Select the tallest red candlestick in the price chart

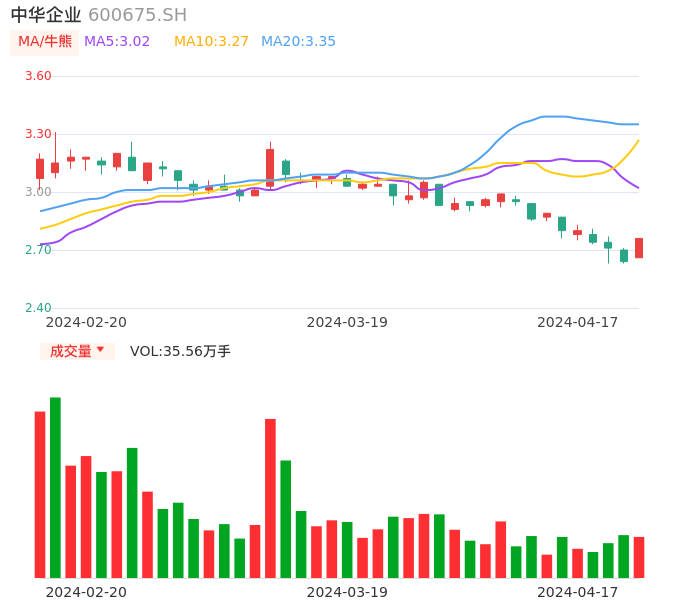click(270, 167)
